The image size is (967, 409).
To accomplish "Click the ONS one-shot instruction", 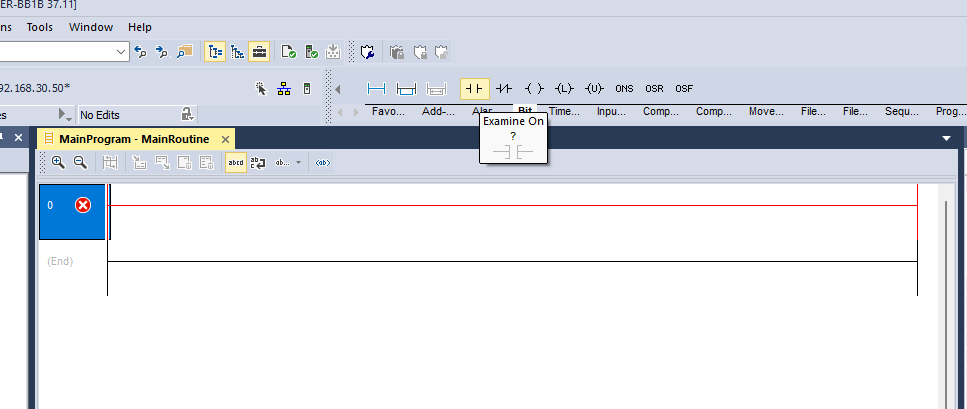I will pos(624,88).
